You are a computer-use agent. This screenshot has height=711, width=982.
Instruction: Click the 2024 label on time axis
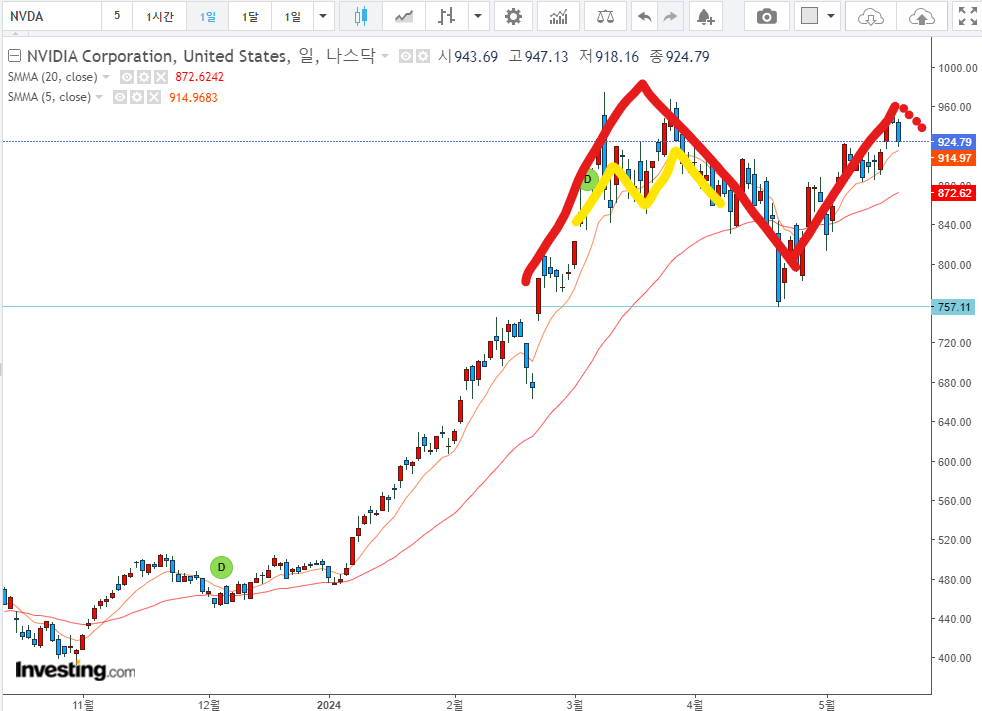329,705
